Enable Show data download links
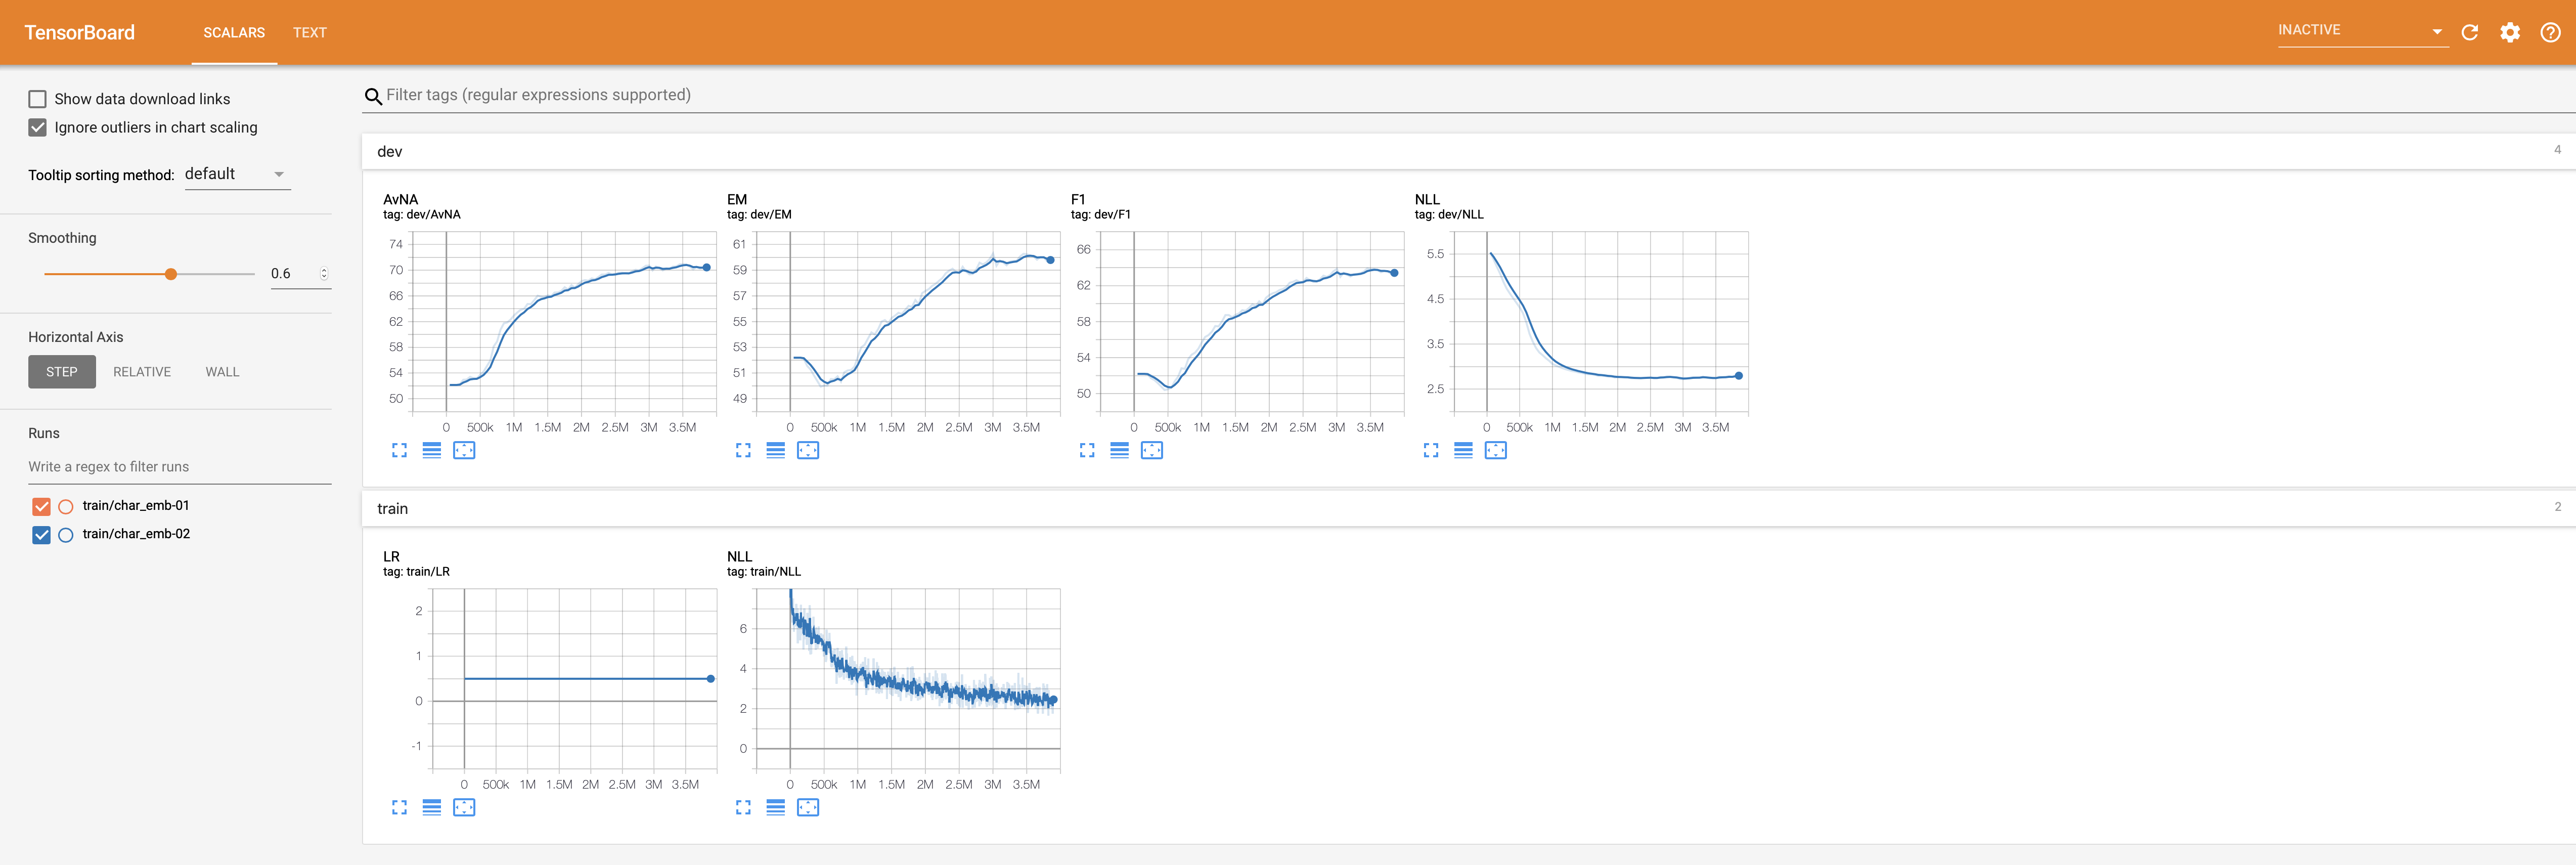The image size is (2576, 865). [x=38, y=99]
